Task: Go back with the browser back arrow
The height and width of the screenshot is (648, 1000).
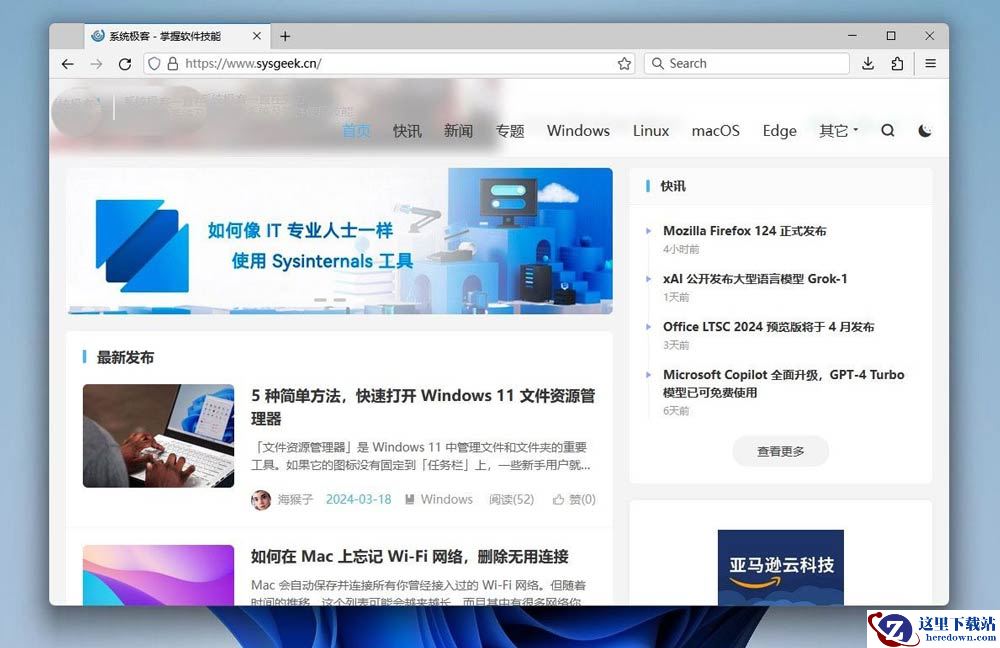Action: pyautogui.click(x=68, y=64)
